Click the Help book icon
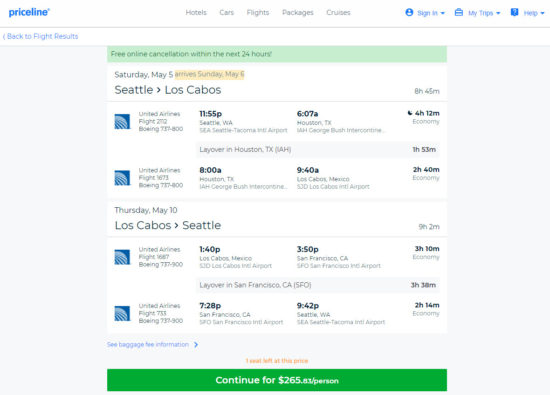The height and width of the screenshot is (395, 550). click(x=514, y=12)
